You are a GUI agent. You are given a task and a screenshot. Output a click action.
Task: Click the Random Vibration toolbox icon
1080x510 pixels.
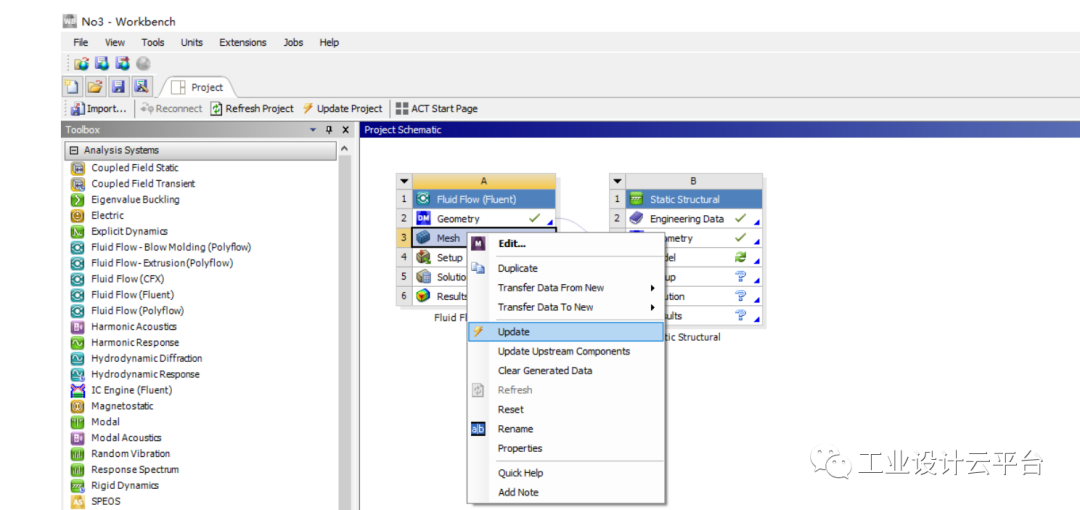[x=78, y=453]
